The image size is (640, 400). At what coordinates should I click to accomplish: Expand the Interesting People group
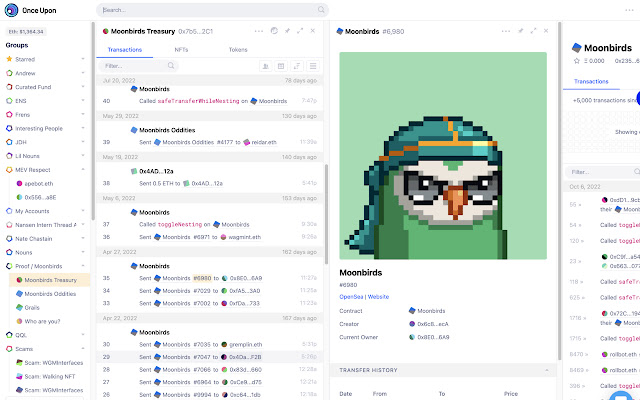point(83,129)
